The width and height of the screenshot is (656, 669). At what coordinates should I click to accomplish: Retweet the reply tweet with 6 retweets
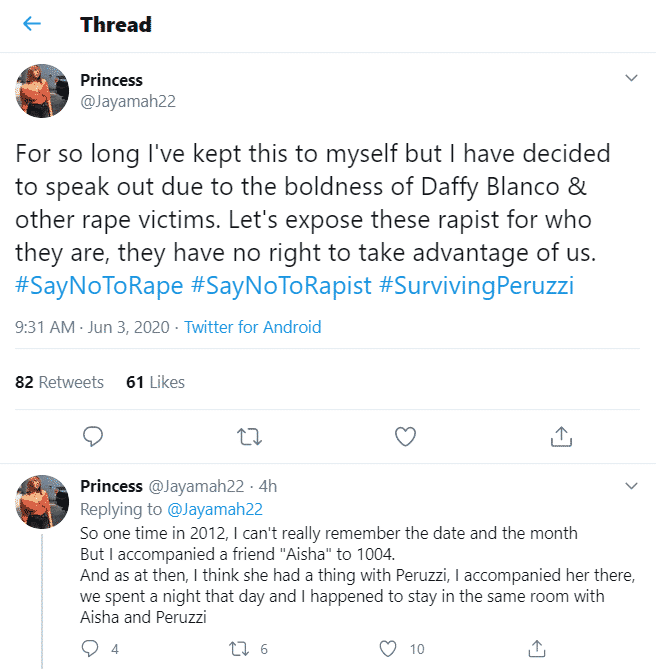point(238,648)
